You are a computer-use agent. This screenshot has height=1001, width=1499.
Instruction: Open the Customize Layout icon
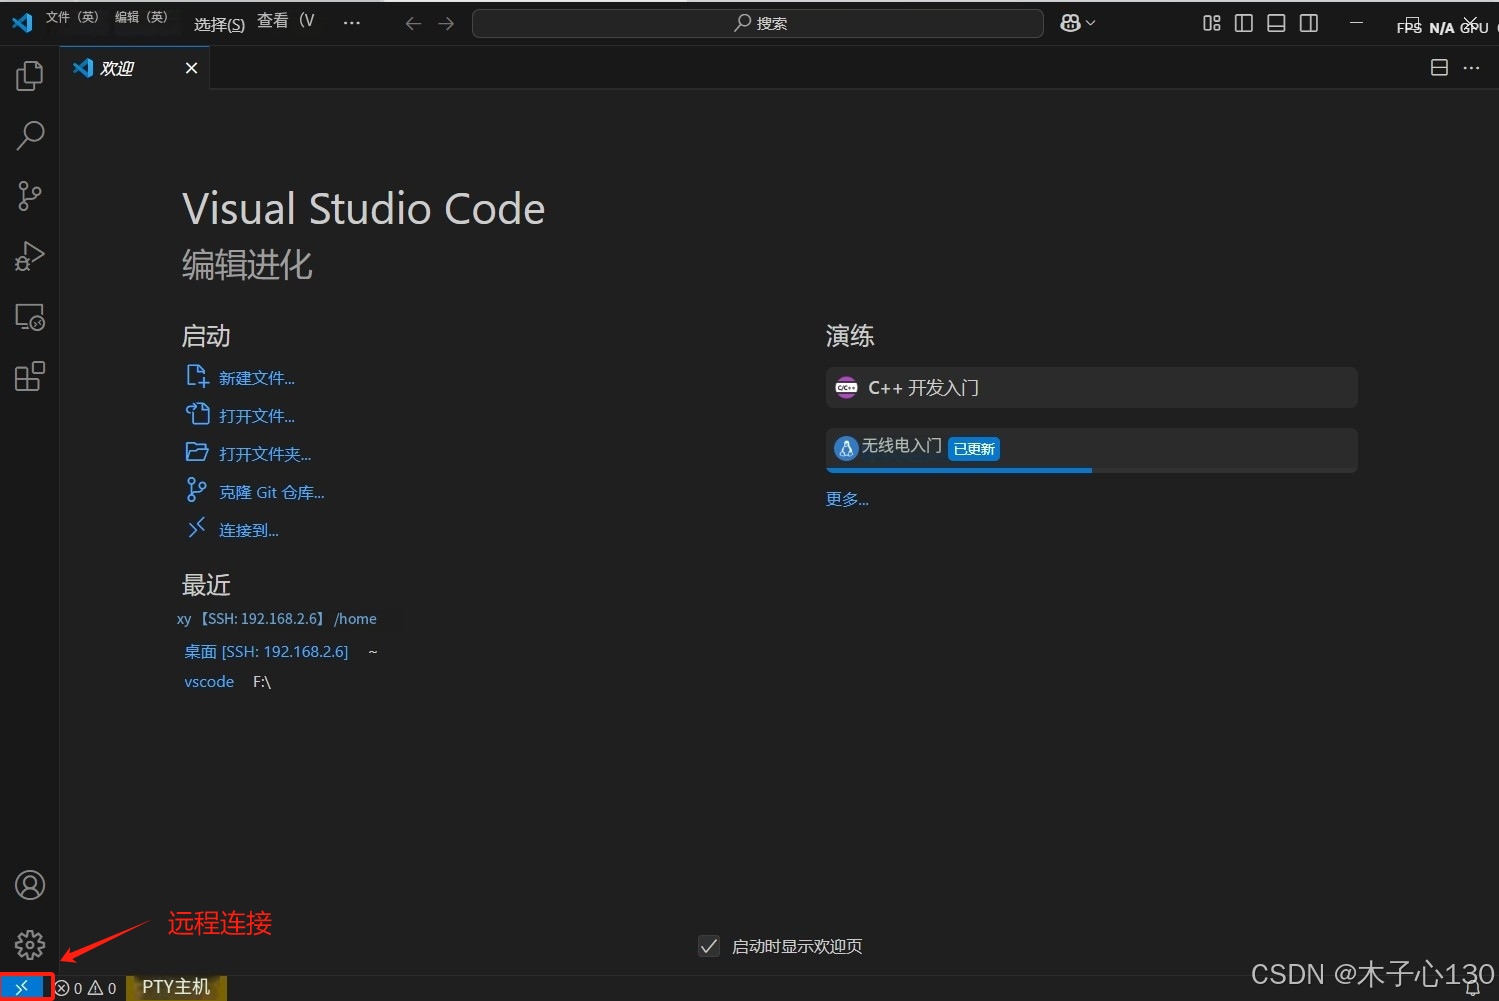pos(1212,23)
